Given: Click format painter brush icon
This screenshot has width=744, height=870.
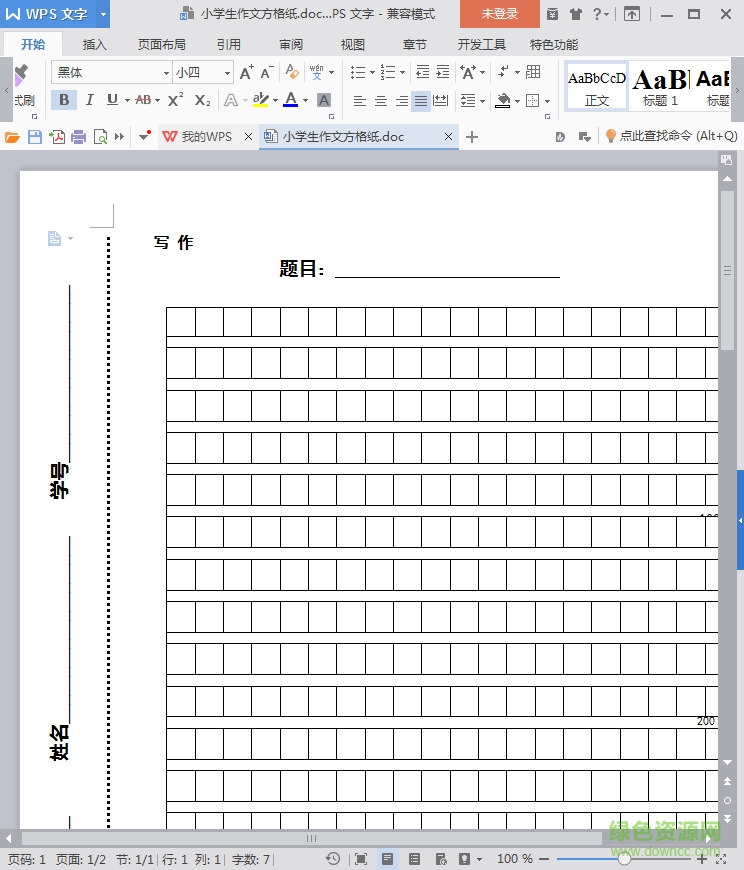Looking at the screenshot, I should pos(21,74).
